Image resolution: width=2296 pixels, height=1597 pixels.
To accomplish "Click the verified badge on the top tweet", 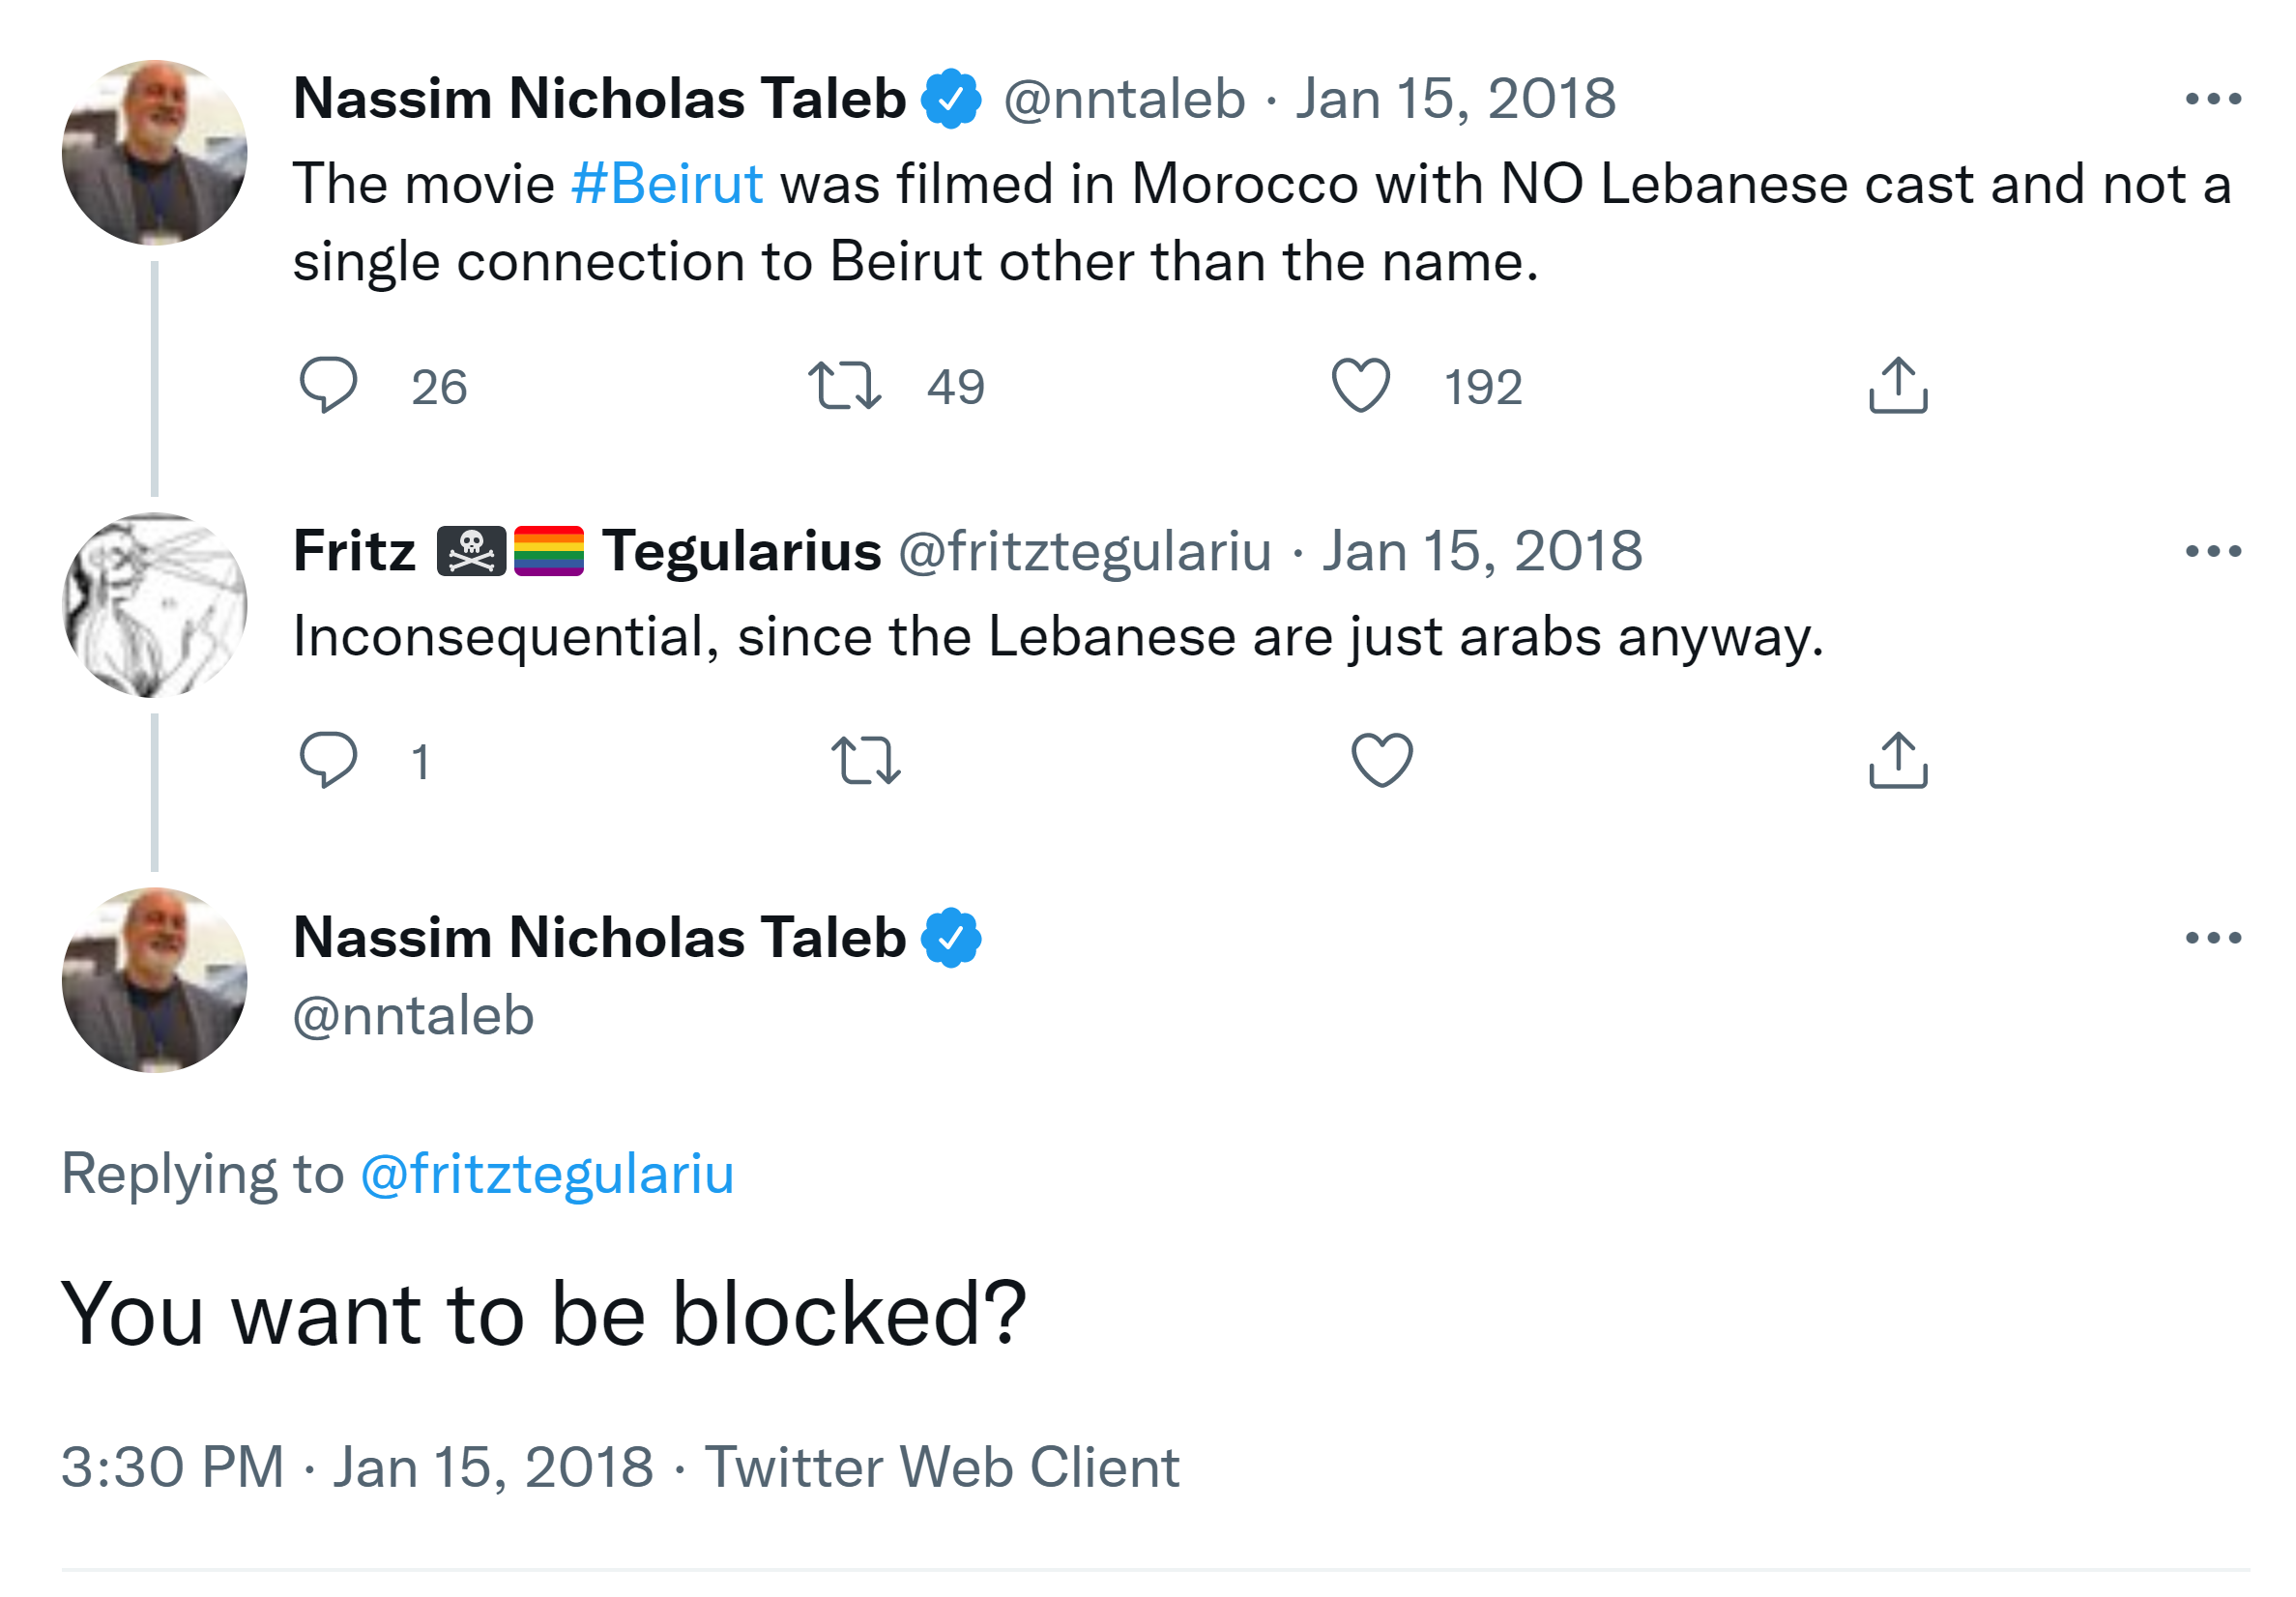I will pos(950,99).
